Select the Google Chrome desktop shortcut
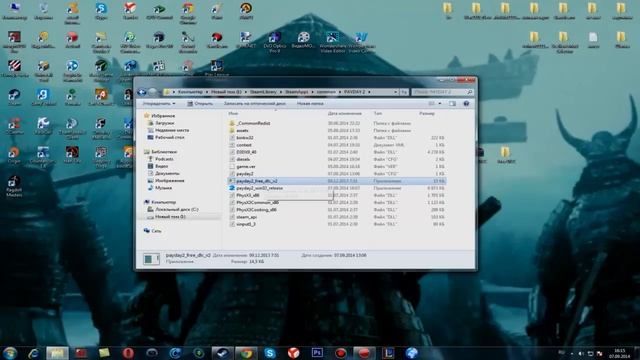 (188, 13)
